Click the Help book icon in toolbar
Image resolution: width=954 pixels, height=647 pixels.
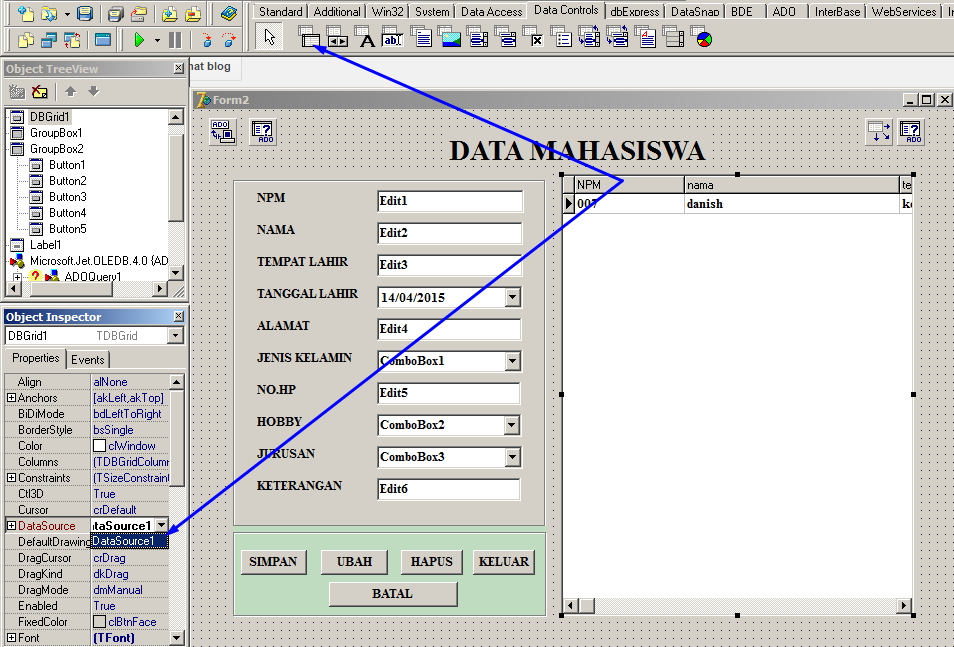click(x=229, y=14)
